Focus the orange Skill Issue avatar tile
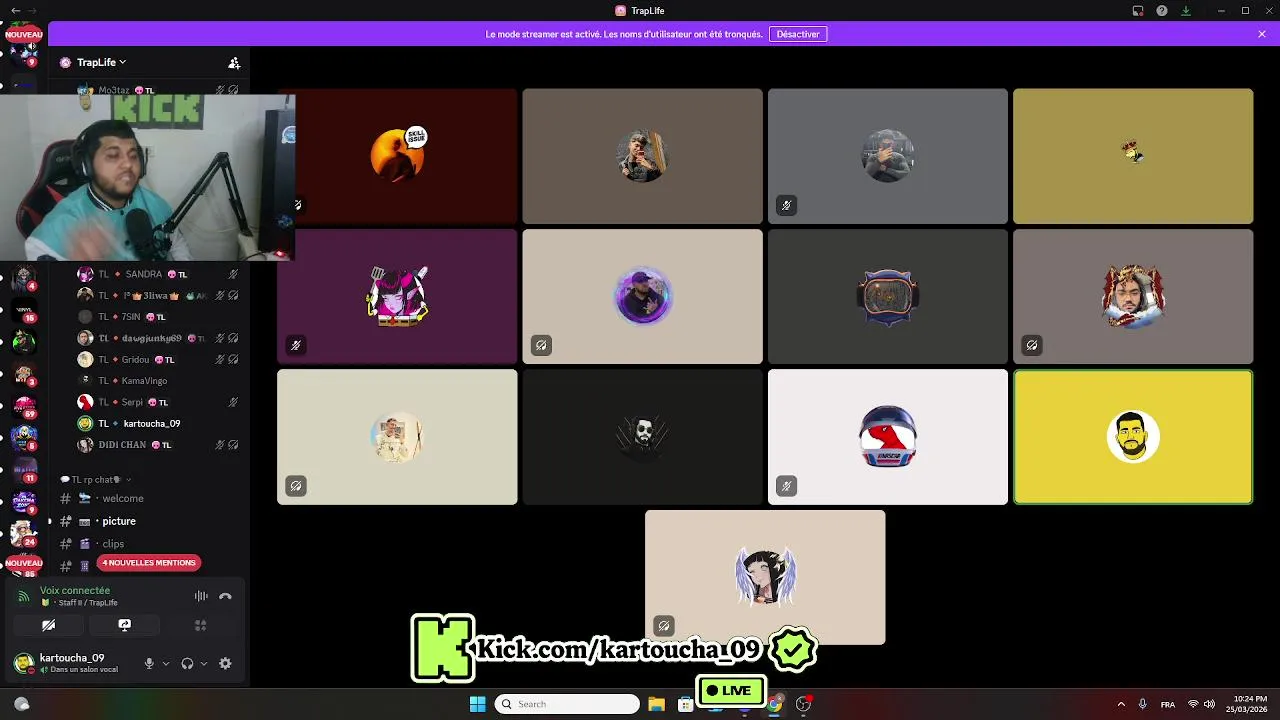The width and height of the screenshot is (1280, 720). (x=397, y=156)
